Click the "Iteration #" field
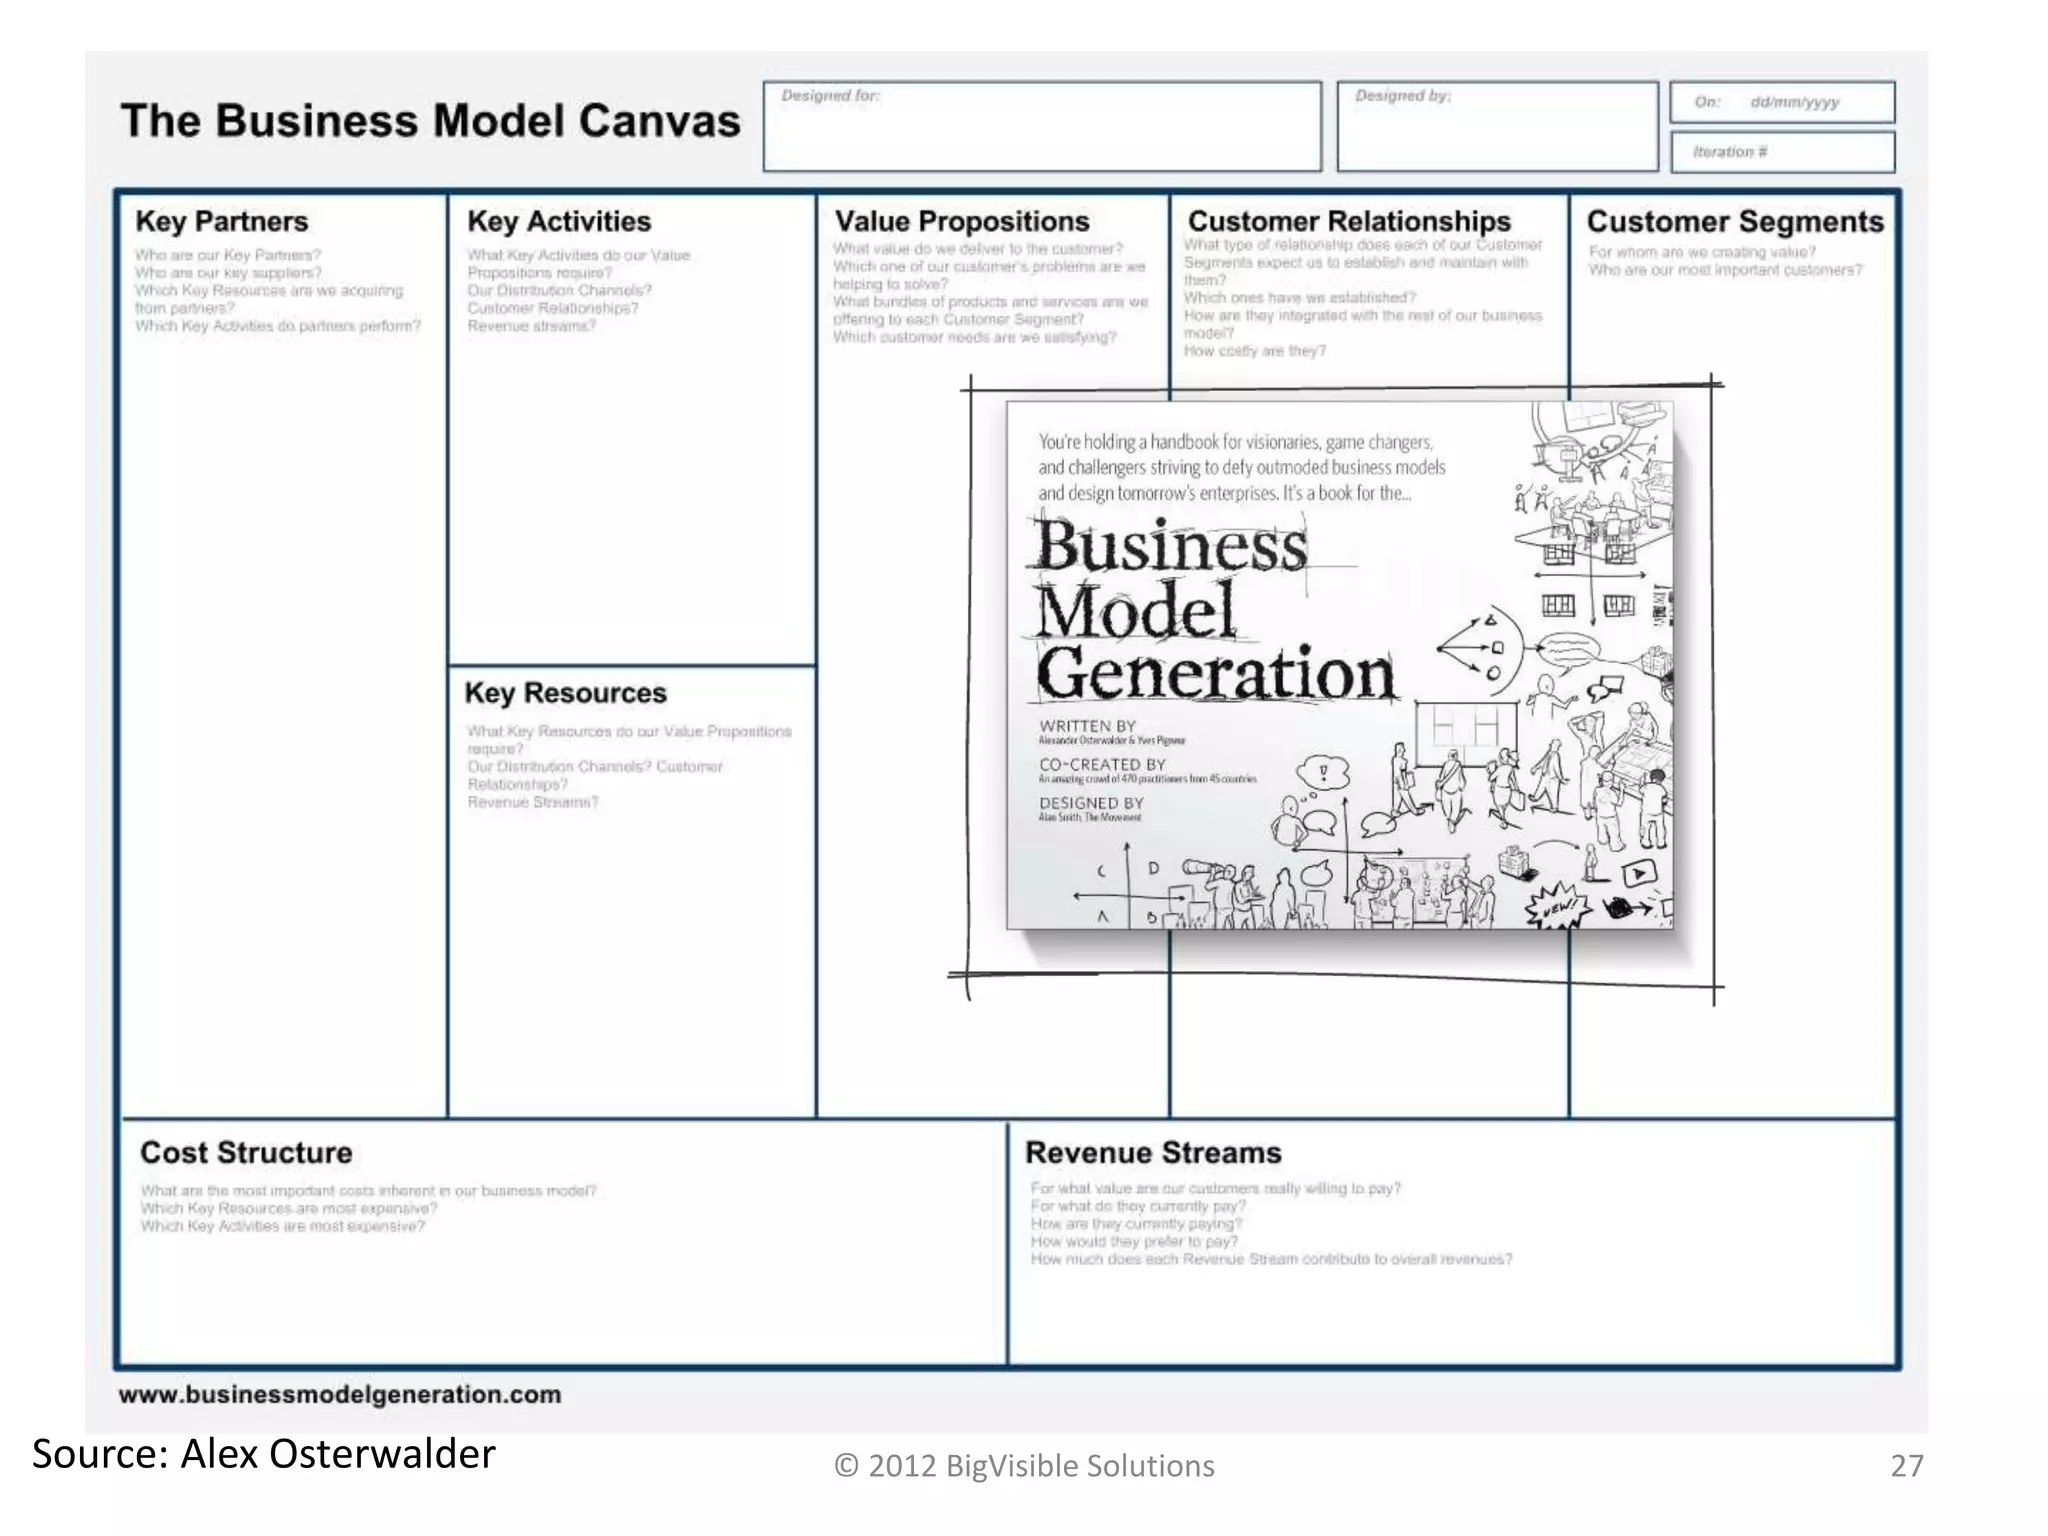 [x=1782, y=152]
